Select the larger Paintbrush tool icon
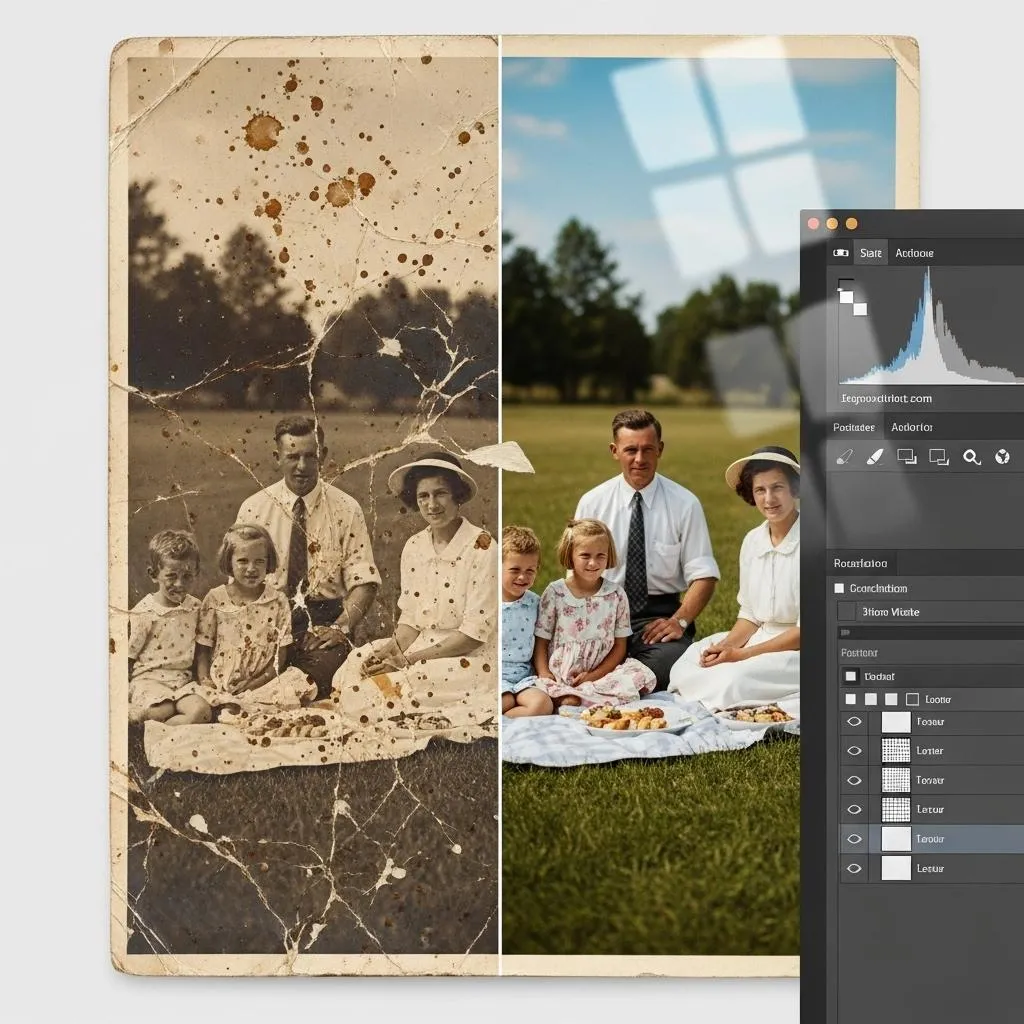Image resolution: width=1024 pixels, height=1024 pixels. pyautogui.click(x=874, y=457)
